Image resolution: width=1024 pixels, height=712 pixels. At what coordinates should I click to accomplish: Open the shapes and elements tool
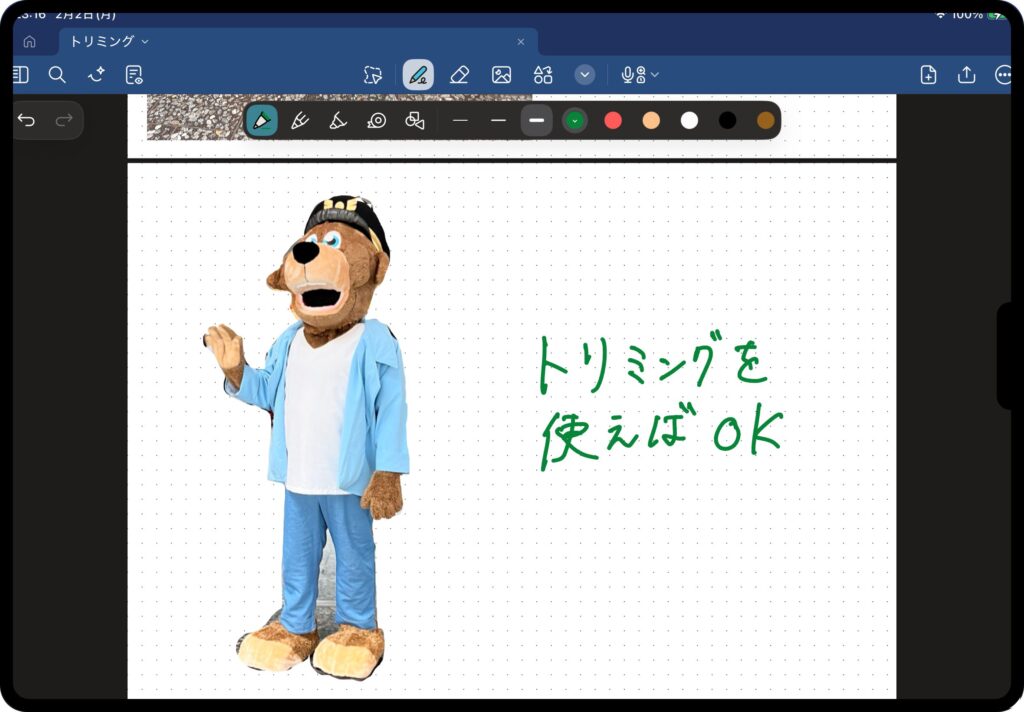543,75
